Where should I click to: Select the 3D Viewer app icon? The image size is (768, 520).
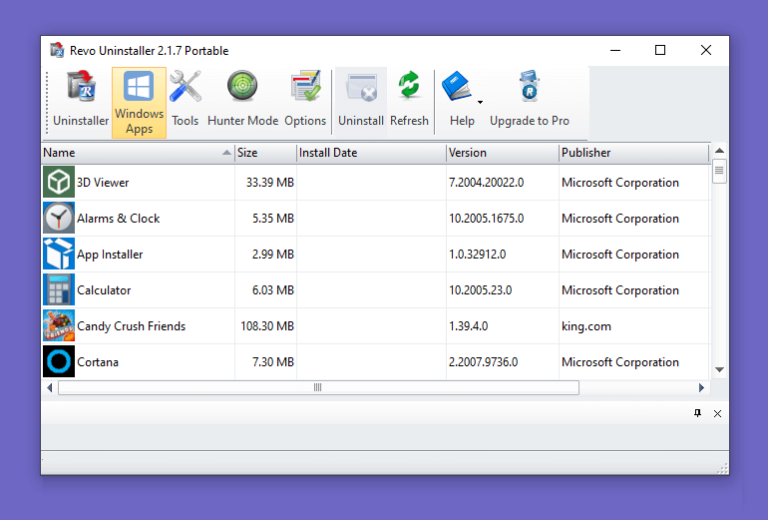tap(59, 182)
